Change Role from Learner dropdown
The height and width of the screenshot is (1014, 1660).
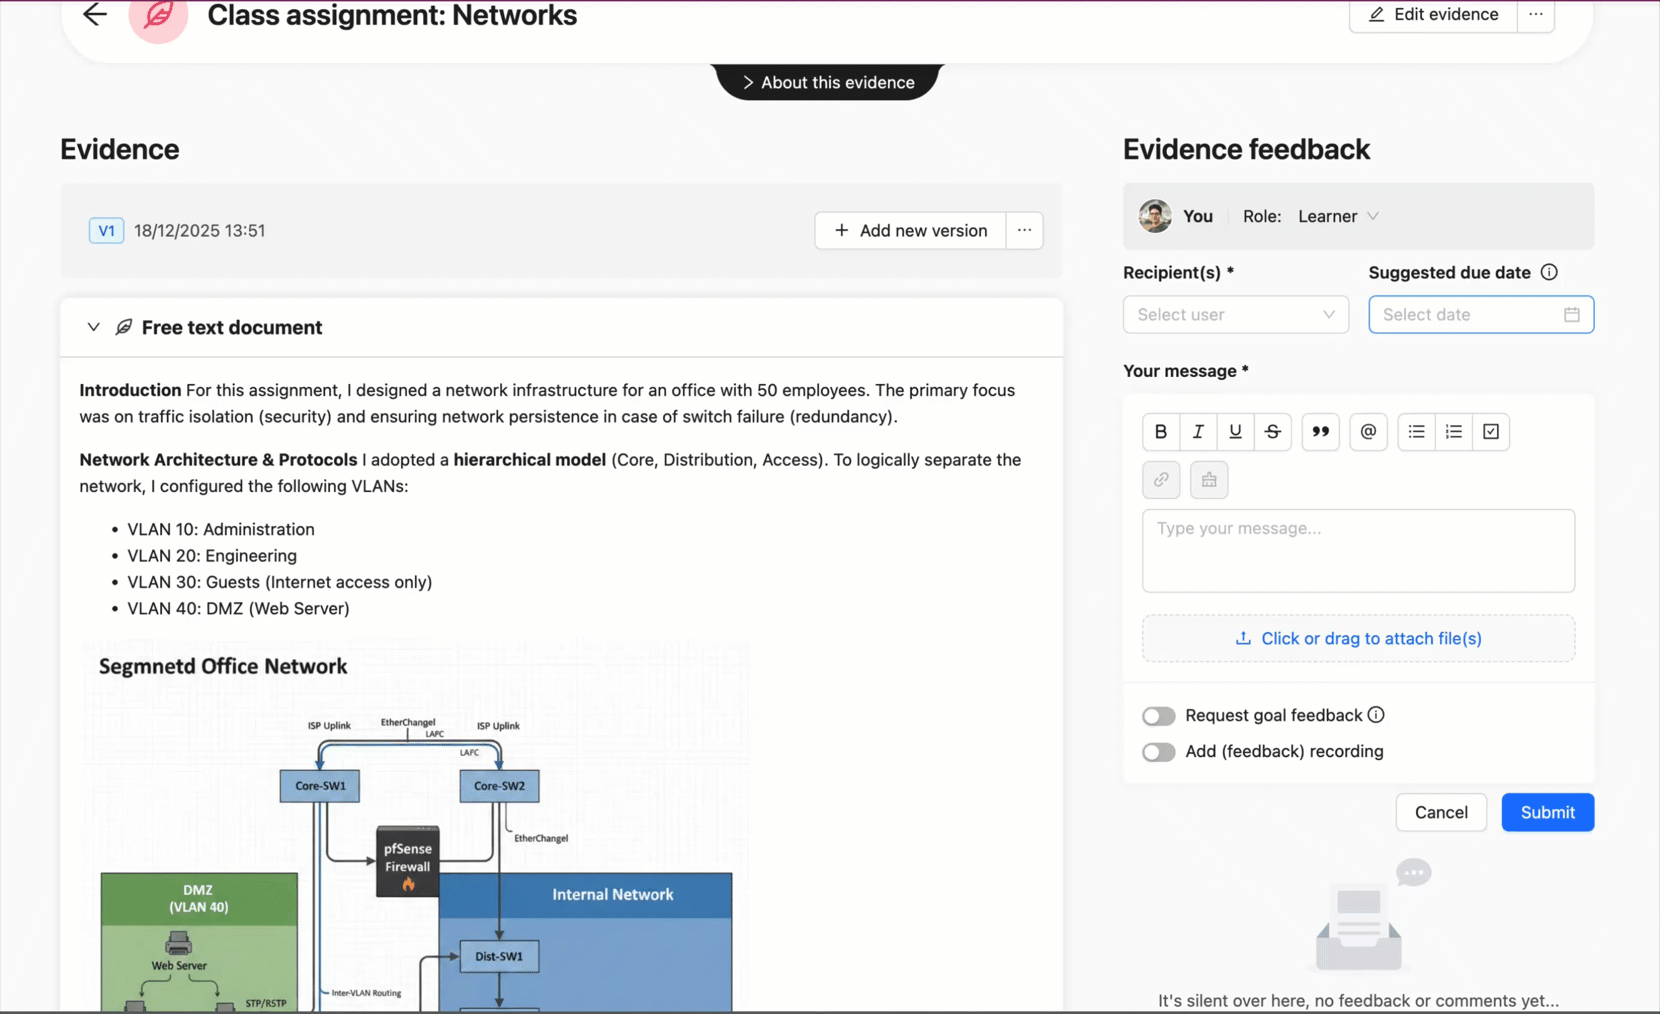pyautogui.click(x=1338, y=216)
